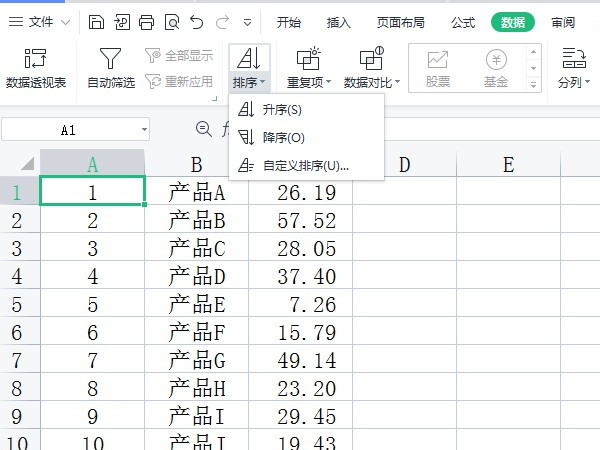Click the Print icon in quick toolbar
This screenshot has height=450, width=600.
(146, 21)
